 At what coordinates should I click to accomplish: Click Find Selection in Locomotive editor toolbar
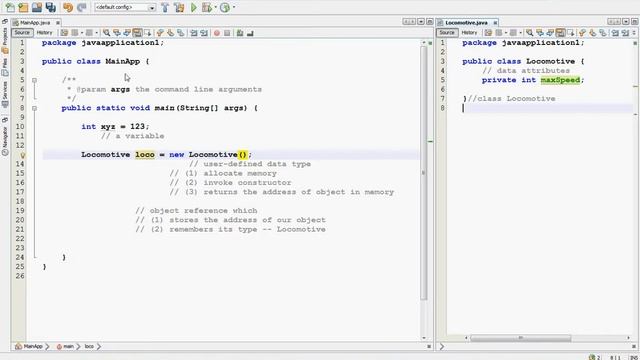530,33
